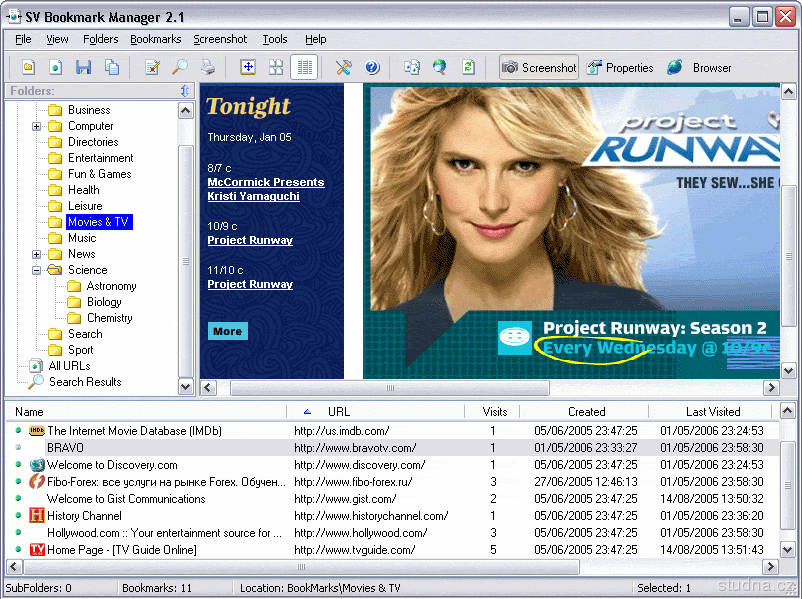Switch to the Browser view button

tap(699, 68)
